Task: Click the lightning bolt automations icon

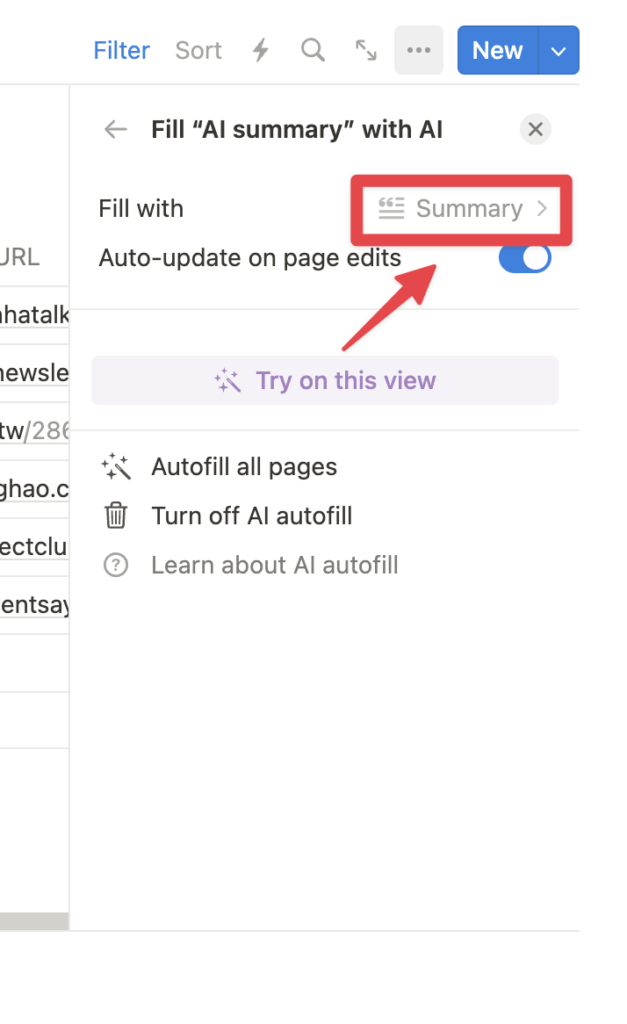Action: click(261, 50)
